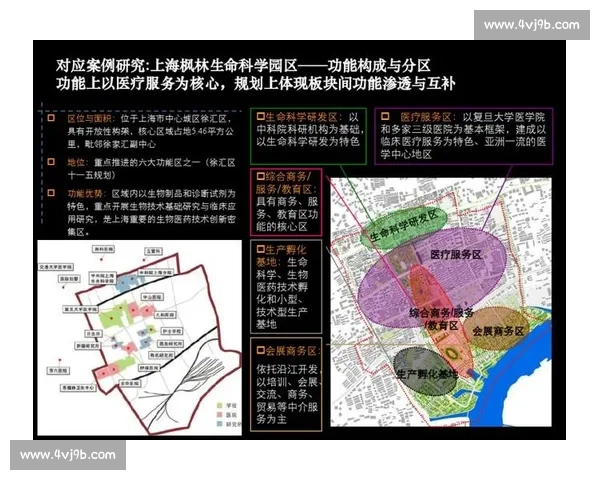This screenshot has width=600, height=480.
Task: Click the bullet square before 会展商务区 heading
Action: [x=261, y=350]
